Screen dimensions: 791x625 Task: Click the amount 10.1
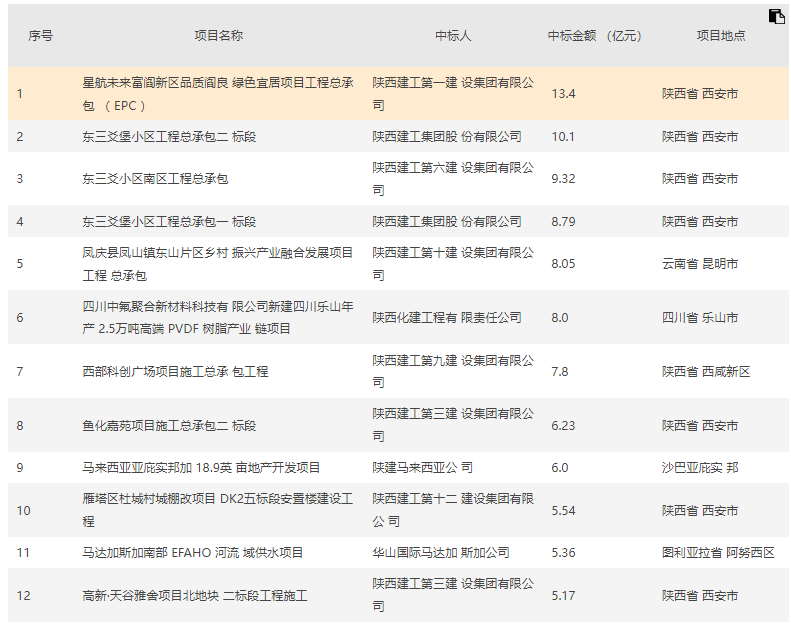(563, 137)
